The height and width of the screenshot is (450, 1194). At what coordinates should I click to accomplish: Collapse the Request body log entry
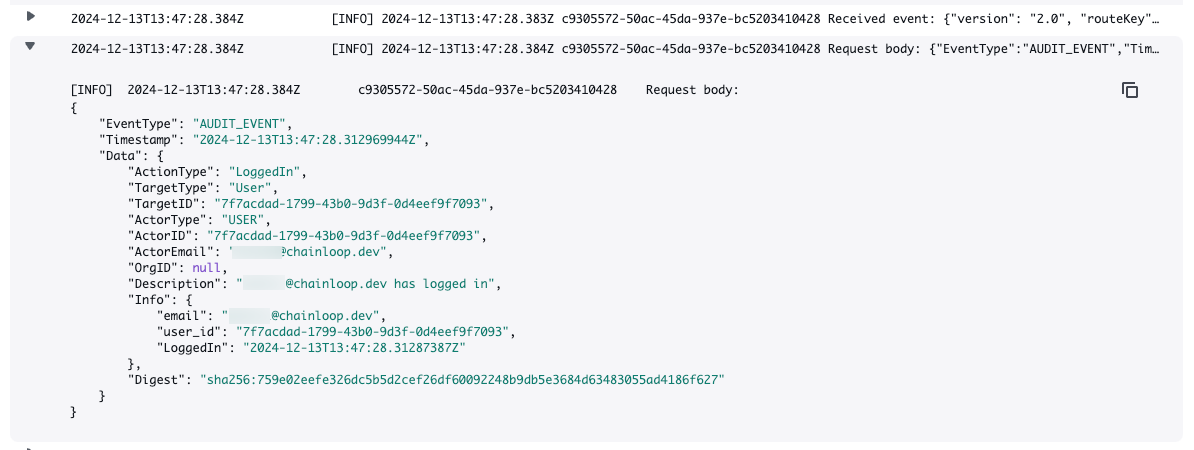point(31,46)
